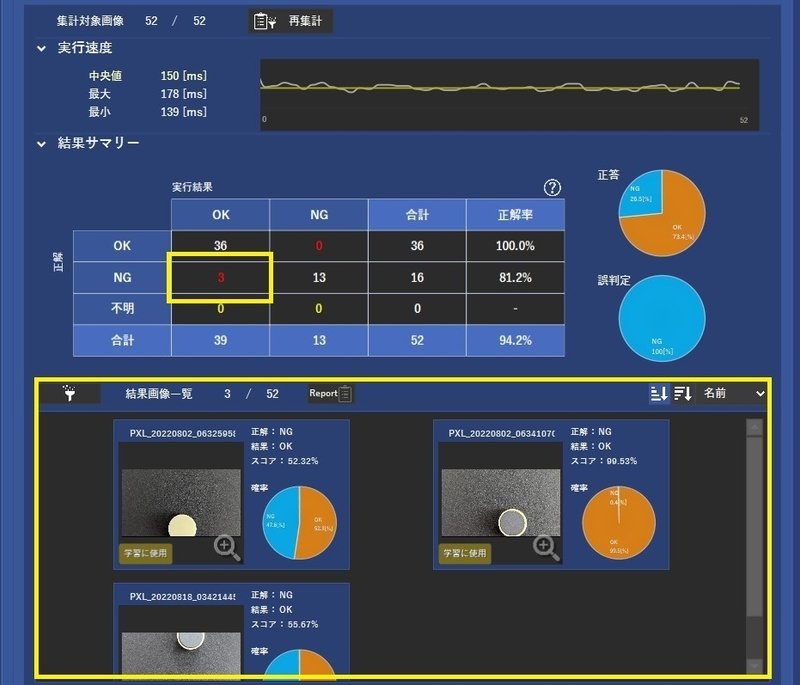Open thumbnail of PXL_20220802_0634107
This screenshot has width=800, height=685.
pyautogui.click(x=501, y=502)
